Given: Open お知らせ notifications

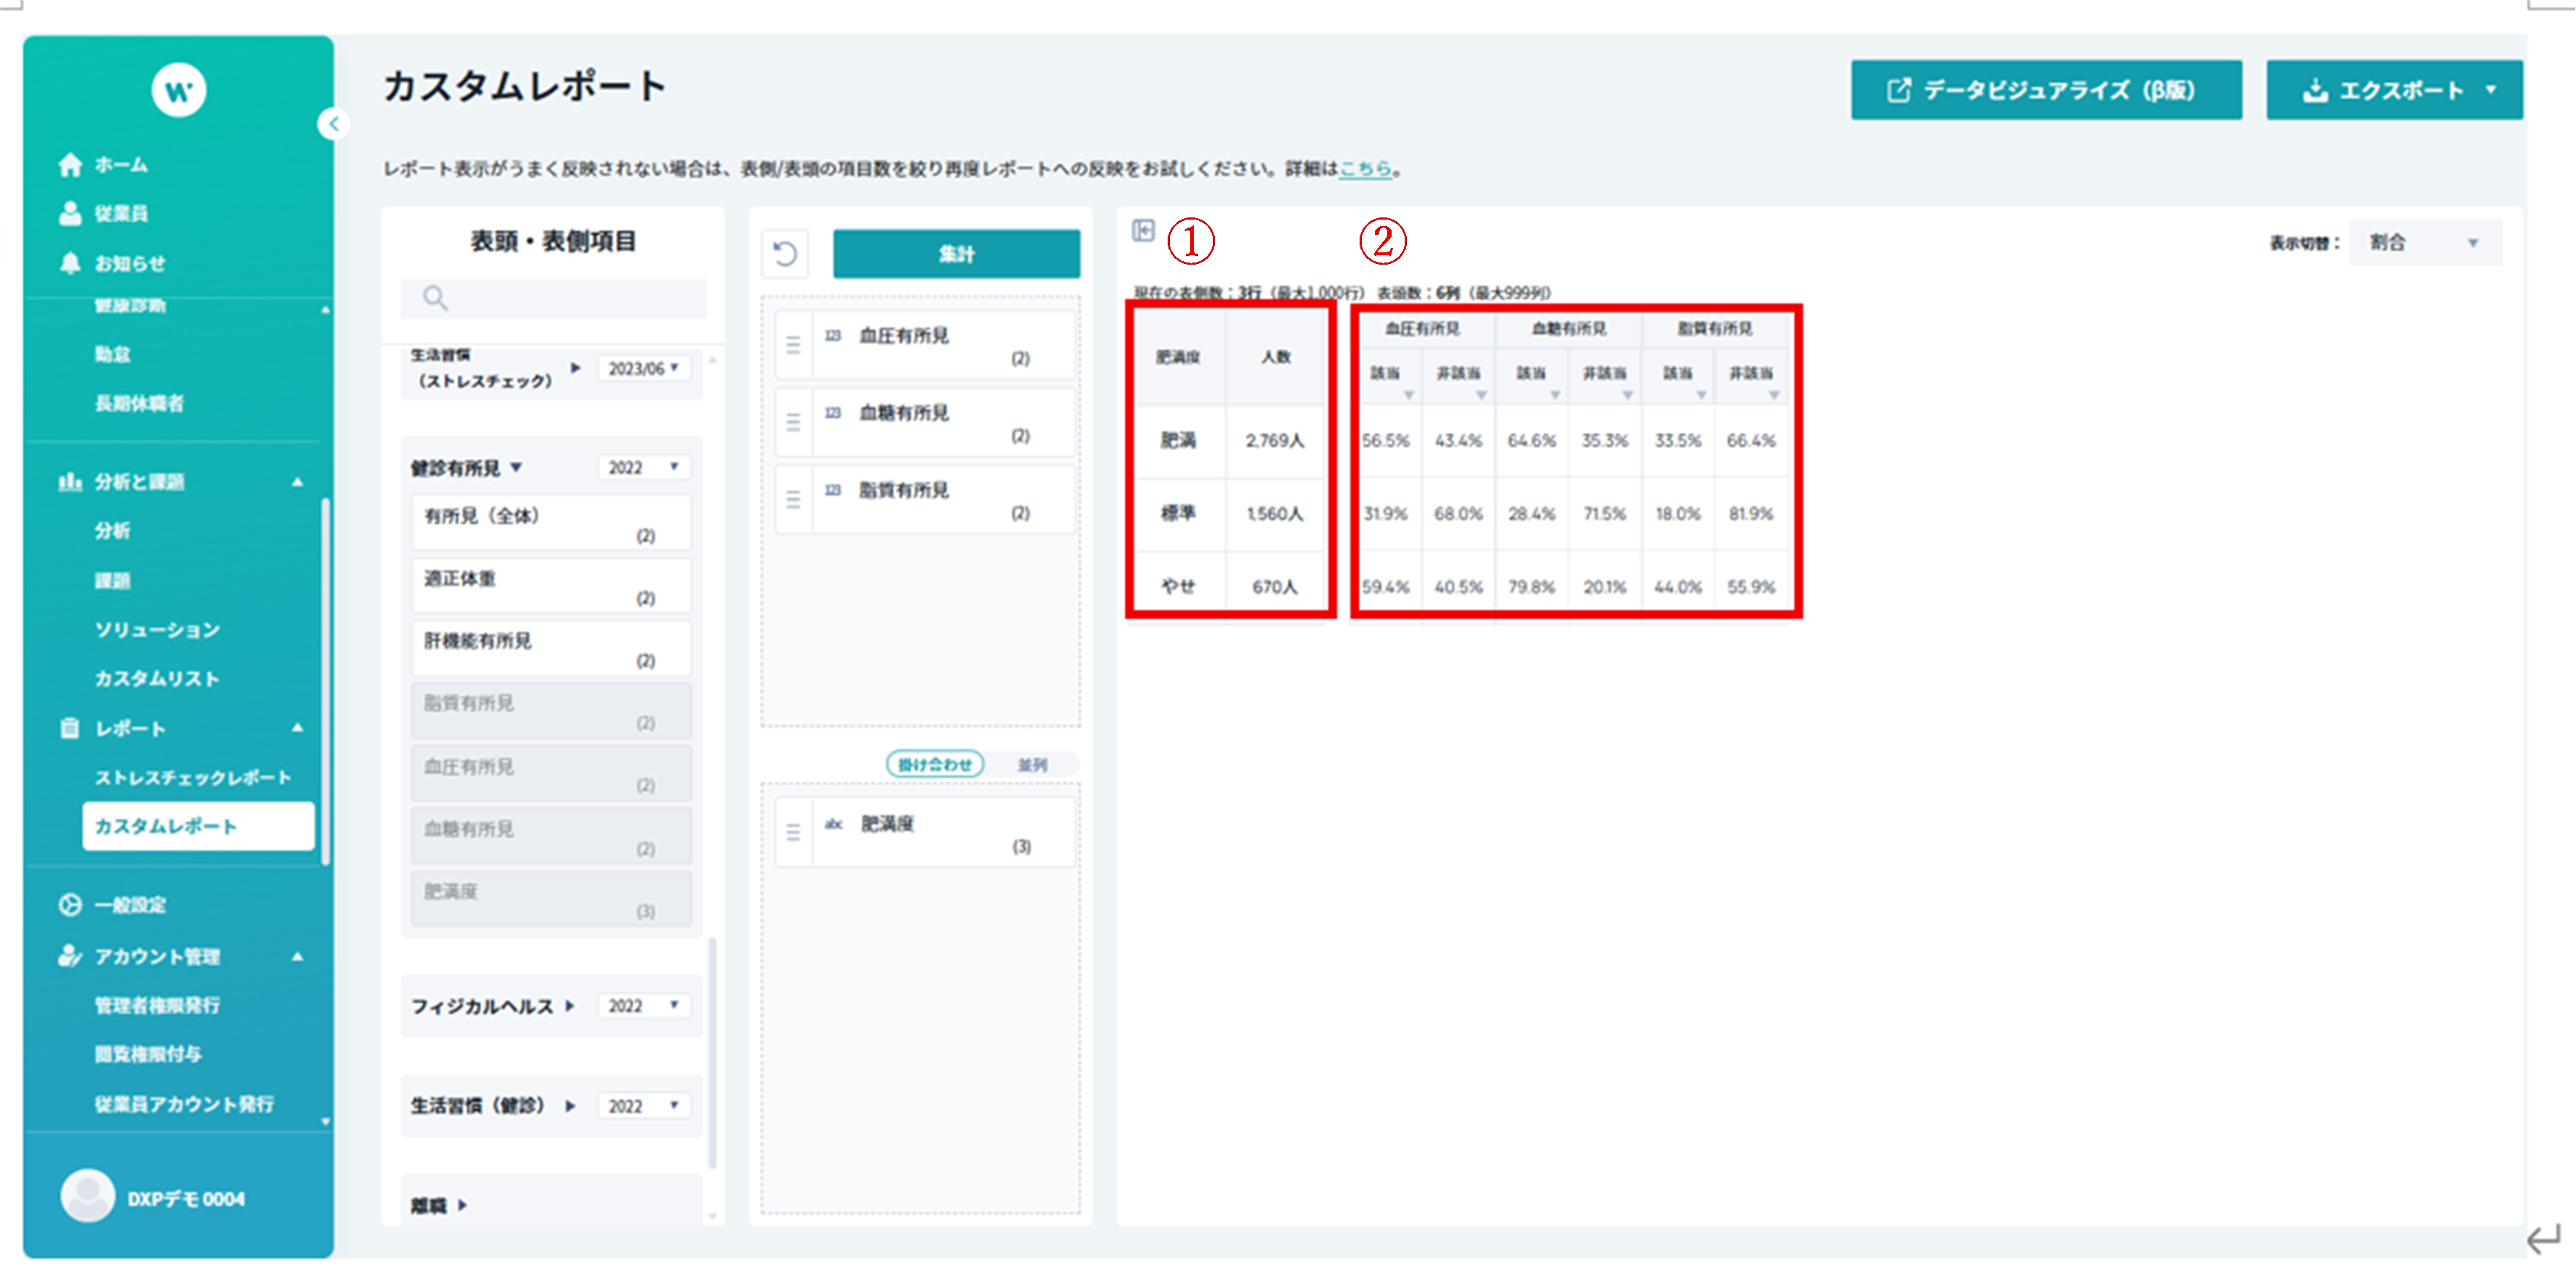Looking at the screenshot, I should click(130, 263).
